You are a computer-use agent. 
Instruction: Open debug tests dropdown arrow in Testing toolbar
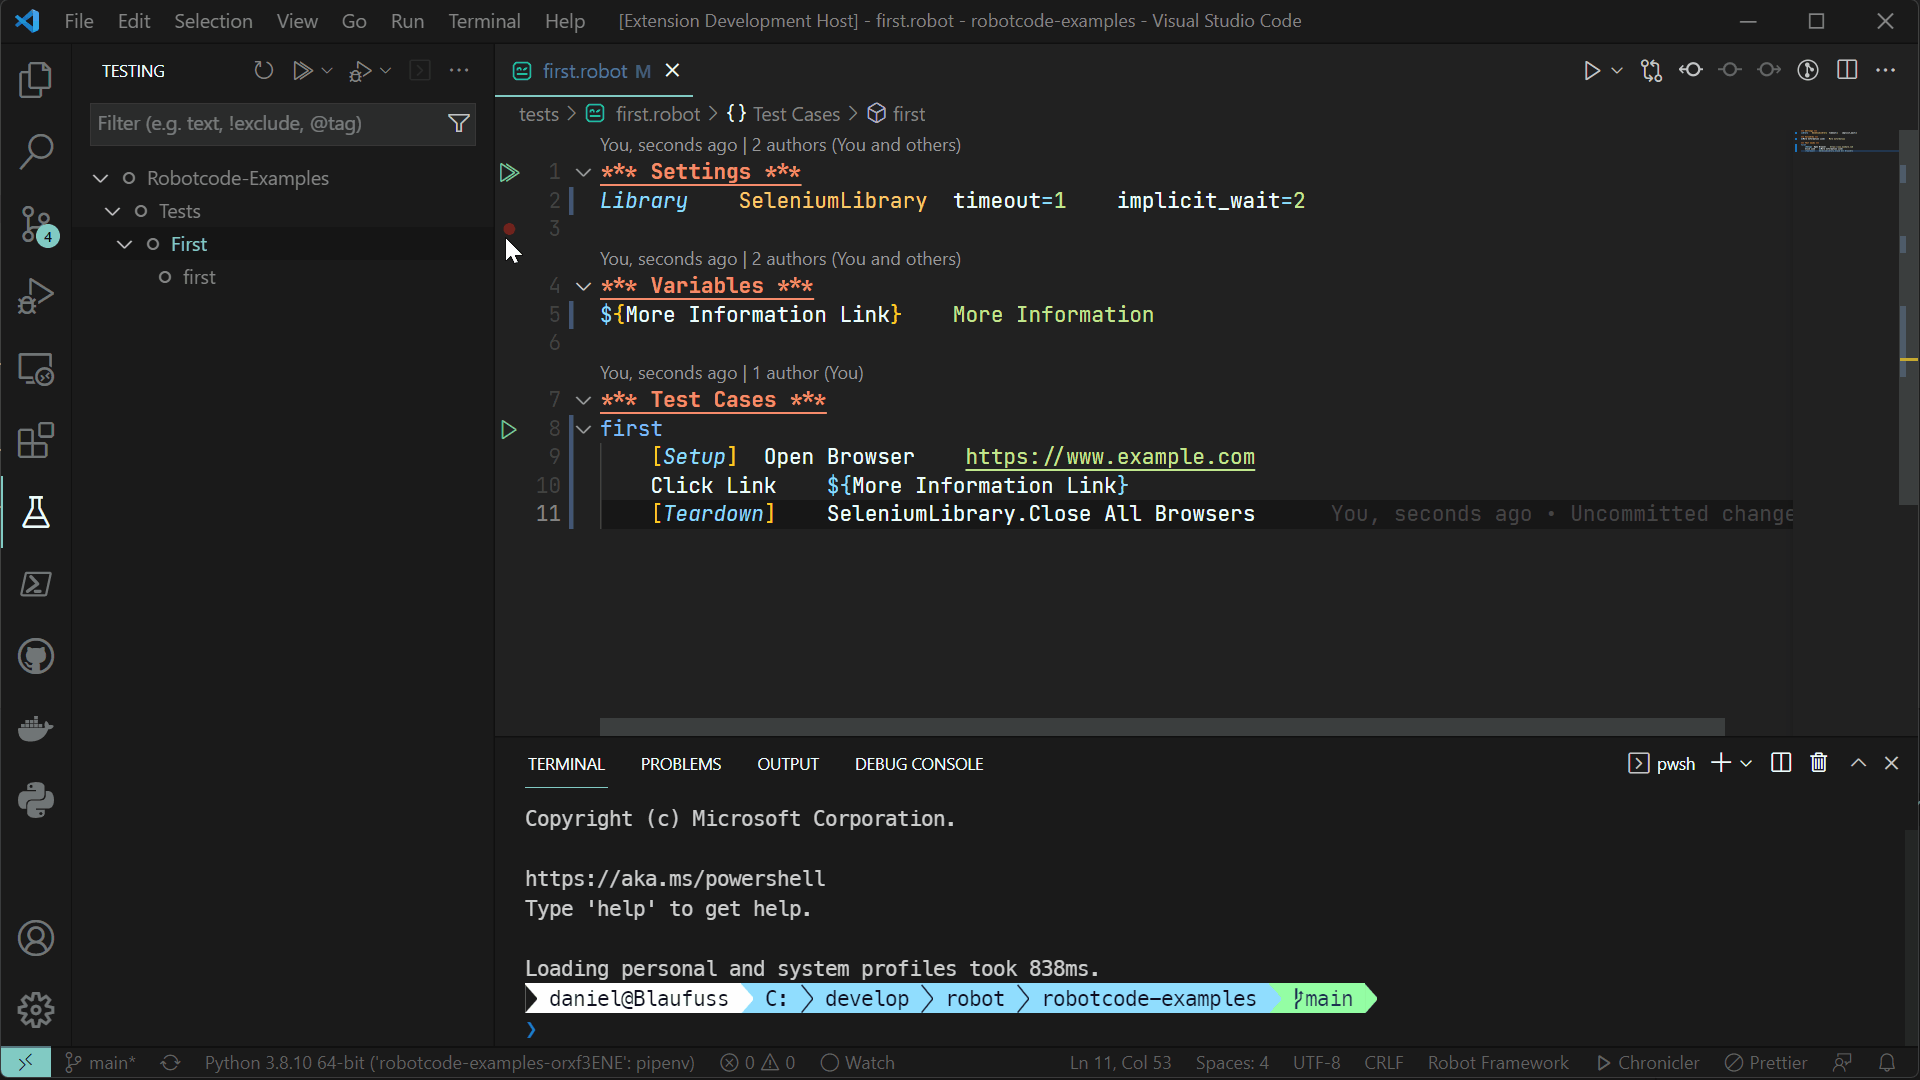coord(386,70)
